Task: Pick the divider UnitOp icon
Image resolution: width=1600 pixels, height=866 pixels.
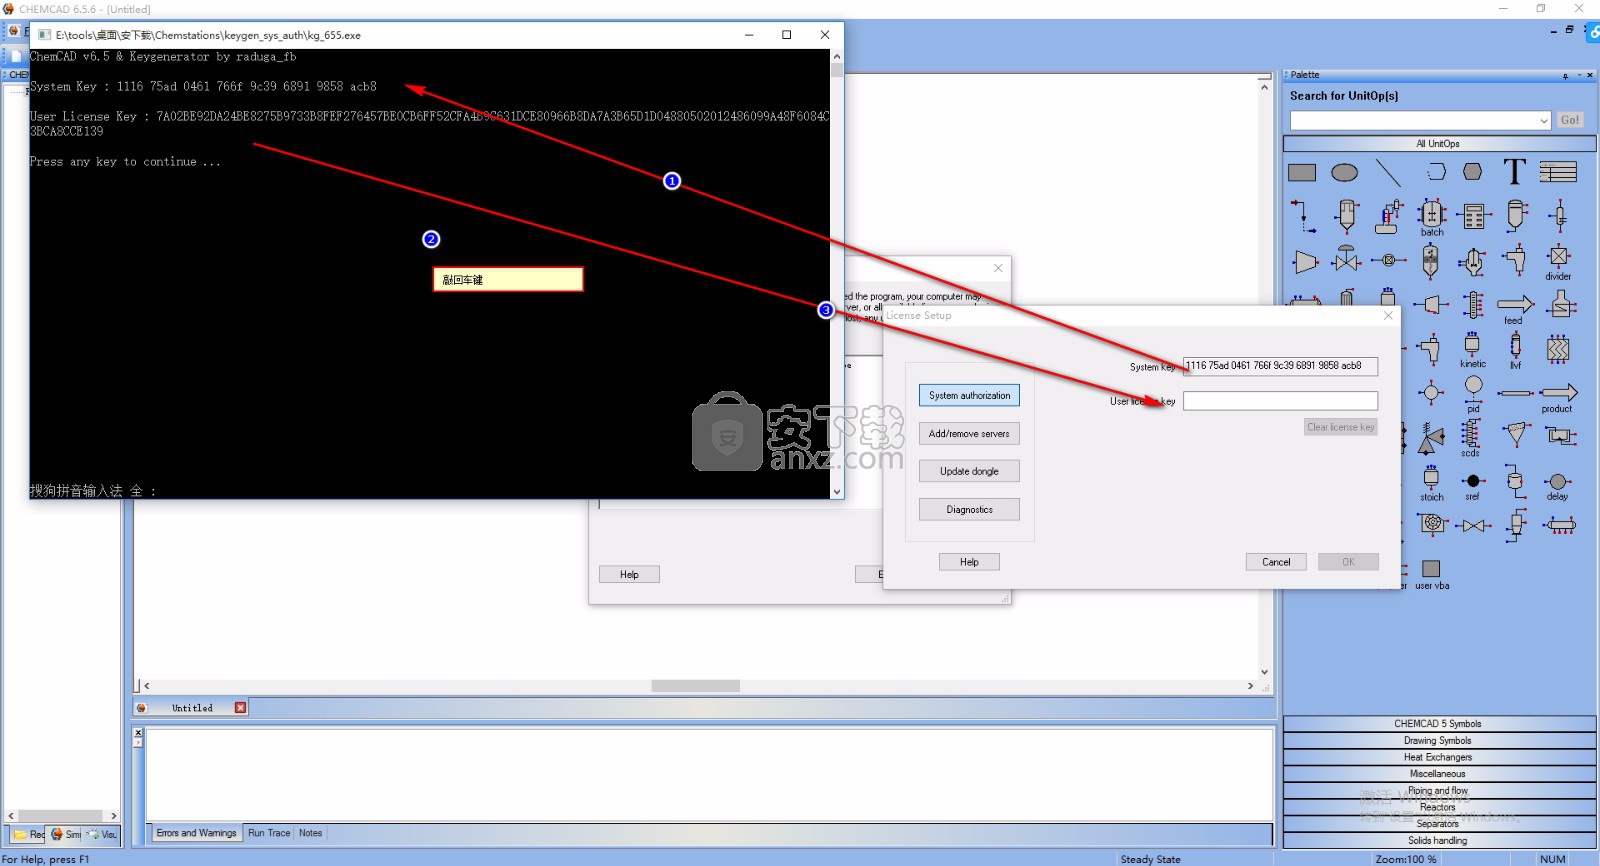Action: [1558, 262]
